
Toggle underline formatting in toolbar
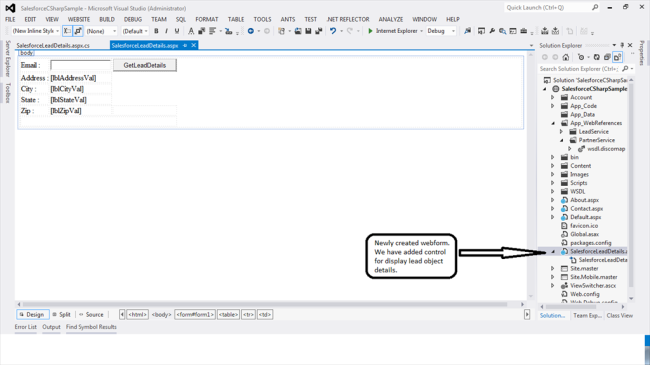pos(177,31)
